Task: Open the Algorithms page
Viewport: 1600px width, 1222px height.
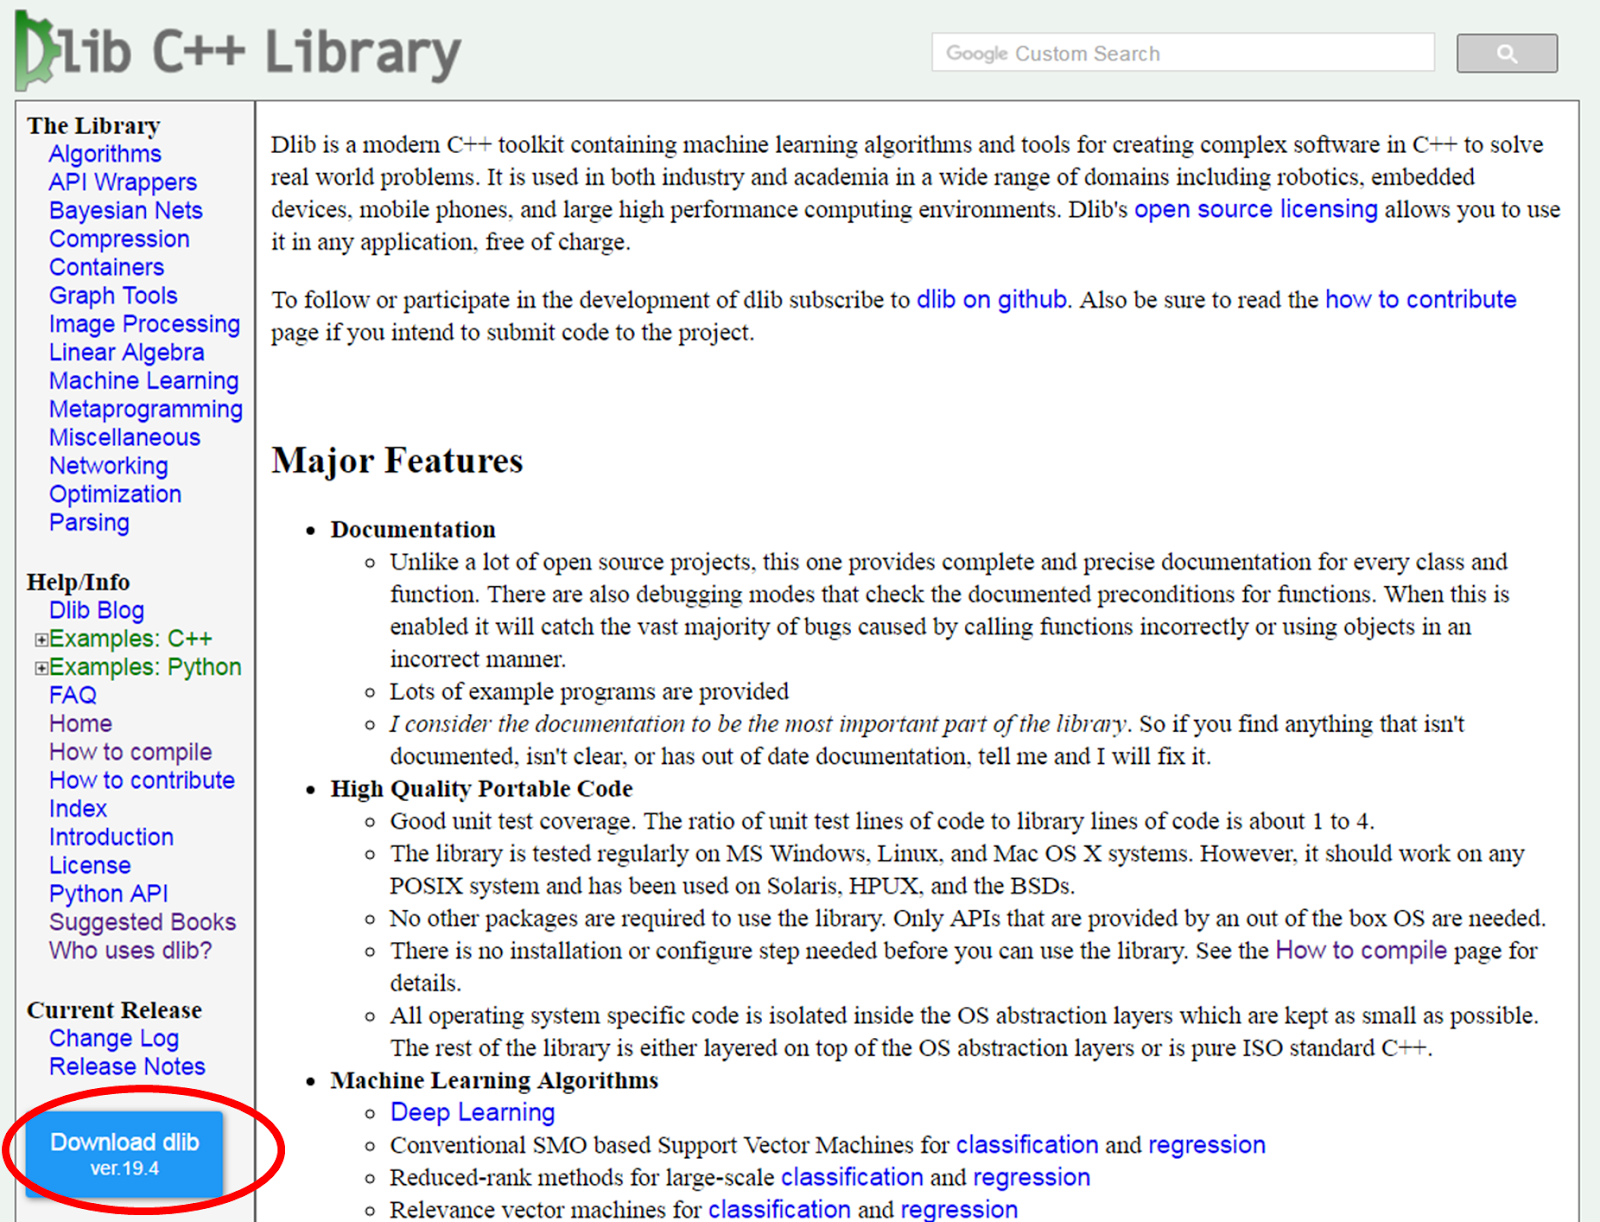Action: 104,153
